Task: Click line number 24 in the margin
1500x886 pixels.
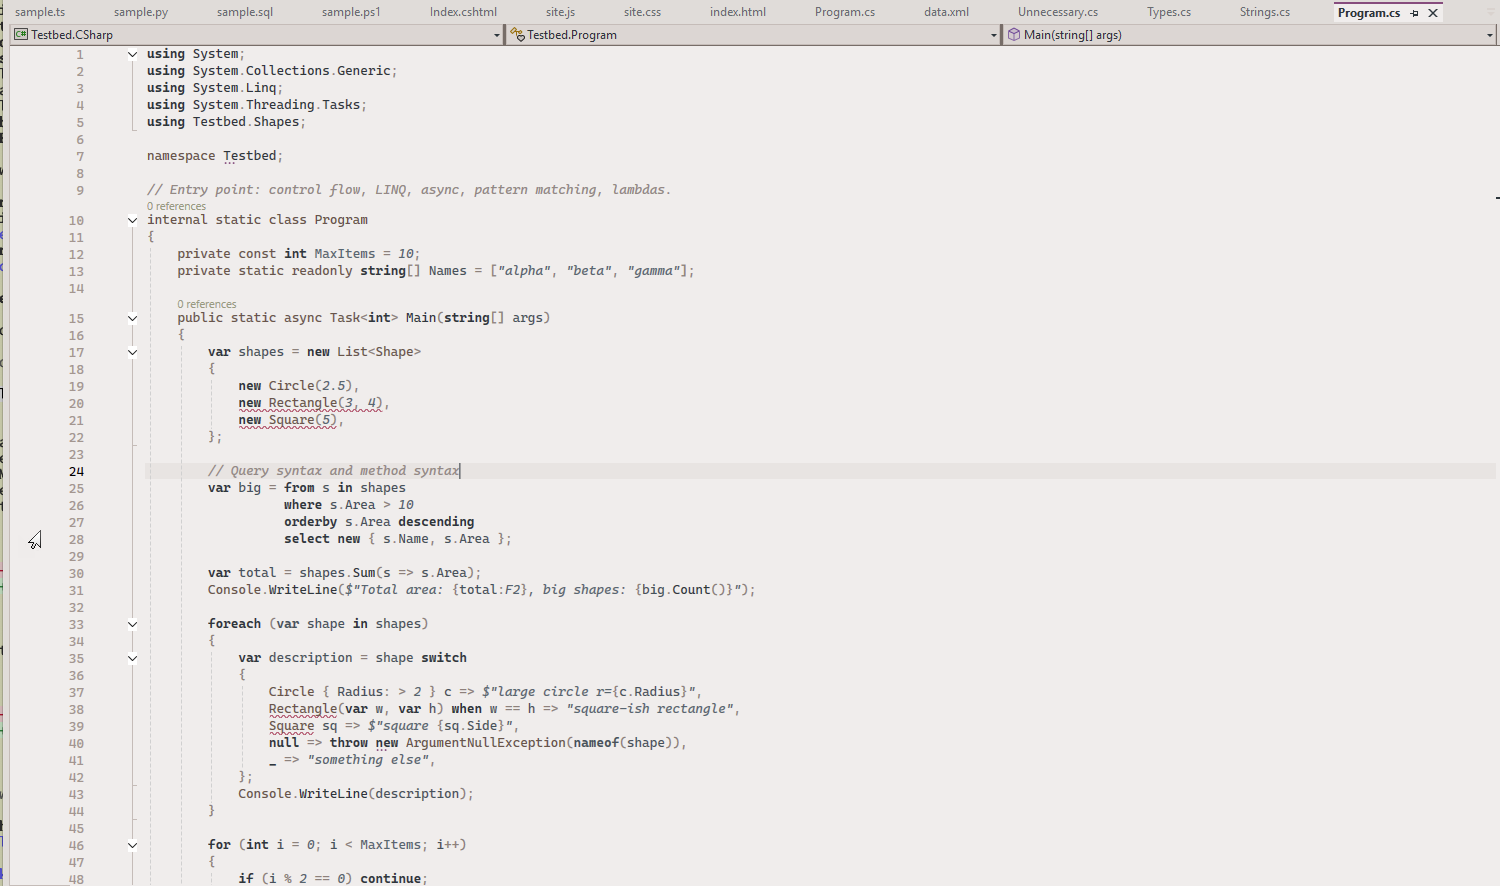Action: 77,471
